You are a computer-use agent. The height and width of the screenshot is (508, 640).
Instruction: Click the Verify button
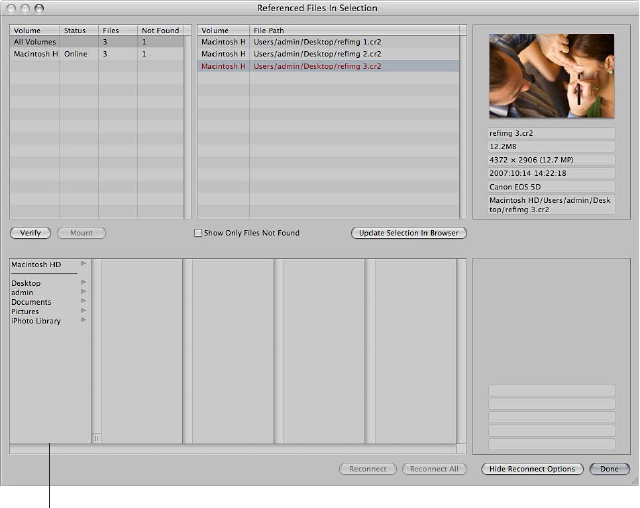pos(30,233)
